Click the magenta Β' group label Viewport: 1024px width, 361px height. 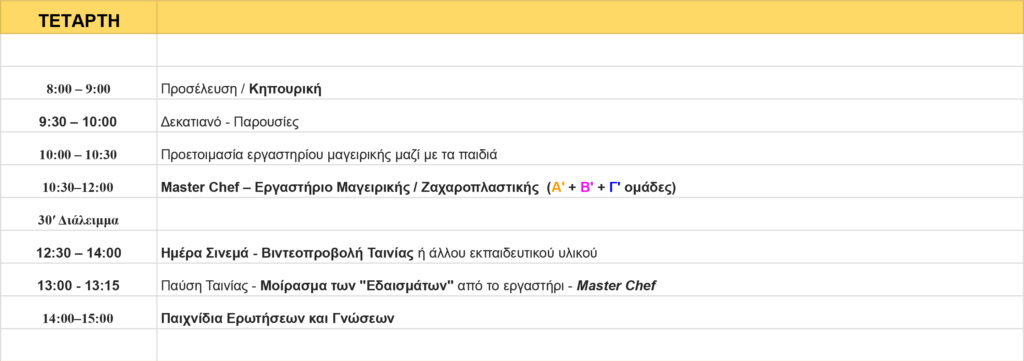click(586, 187)
